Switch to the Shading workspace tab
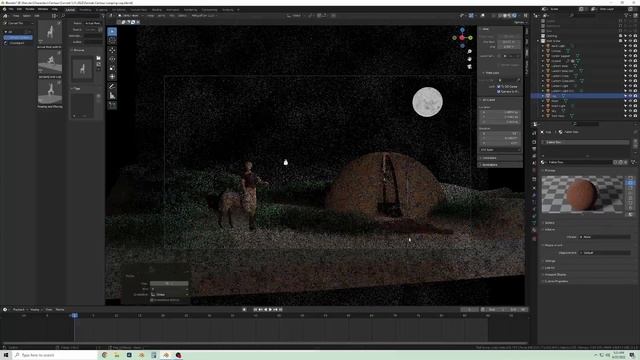640x360 pixels. point(156,9)
